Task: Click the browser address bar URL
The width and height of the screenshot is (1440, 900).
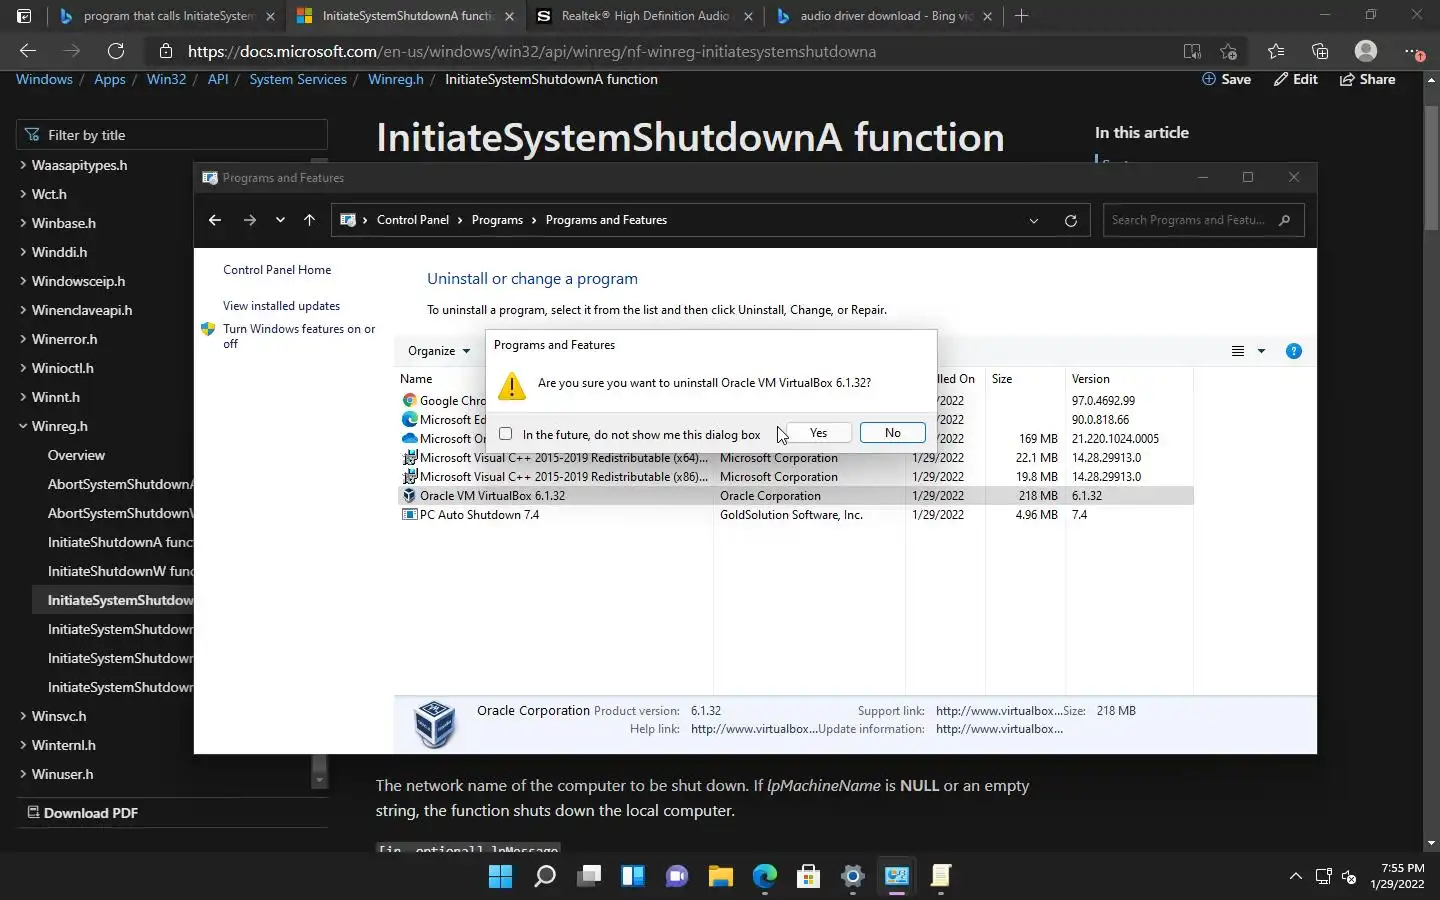Action: (x=532, y=52)
